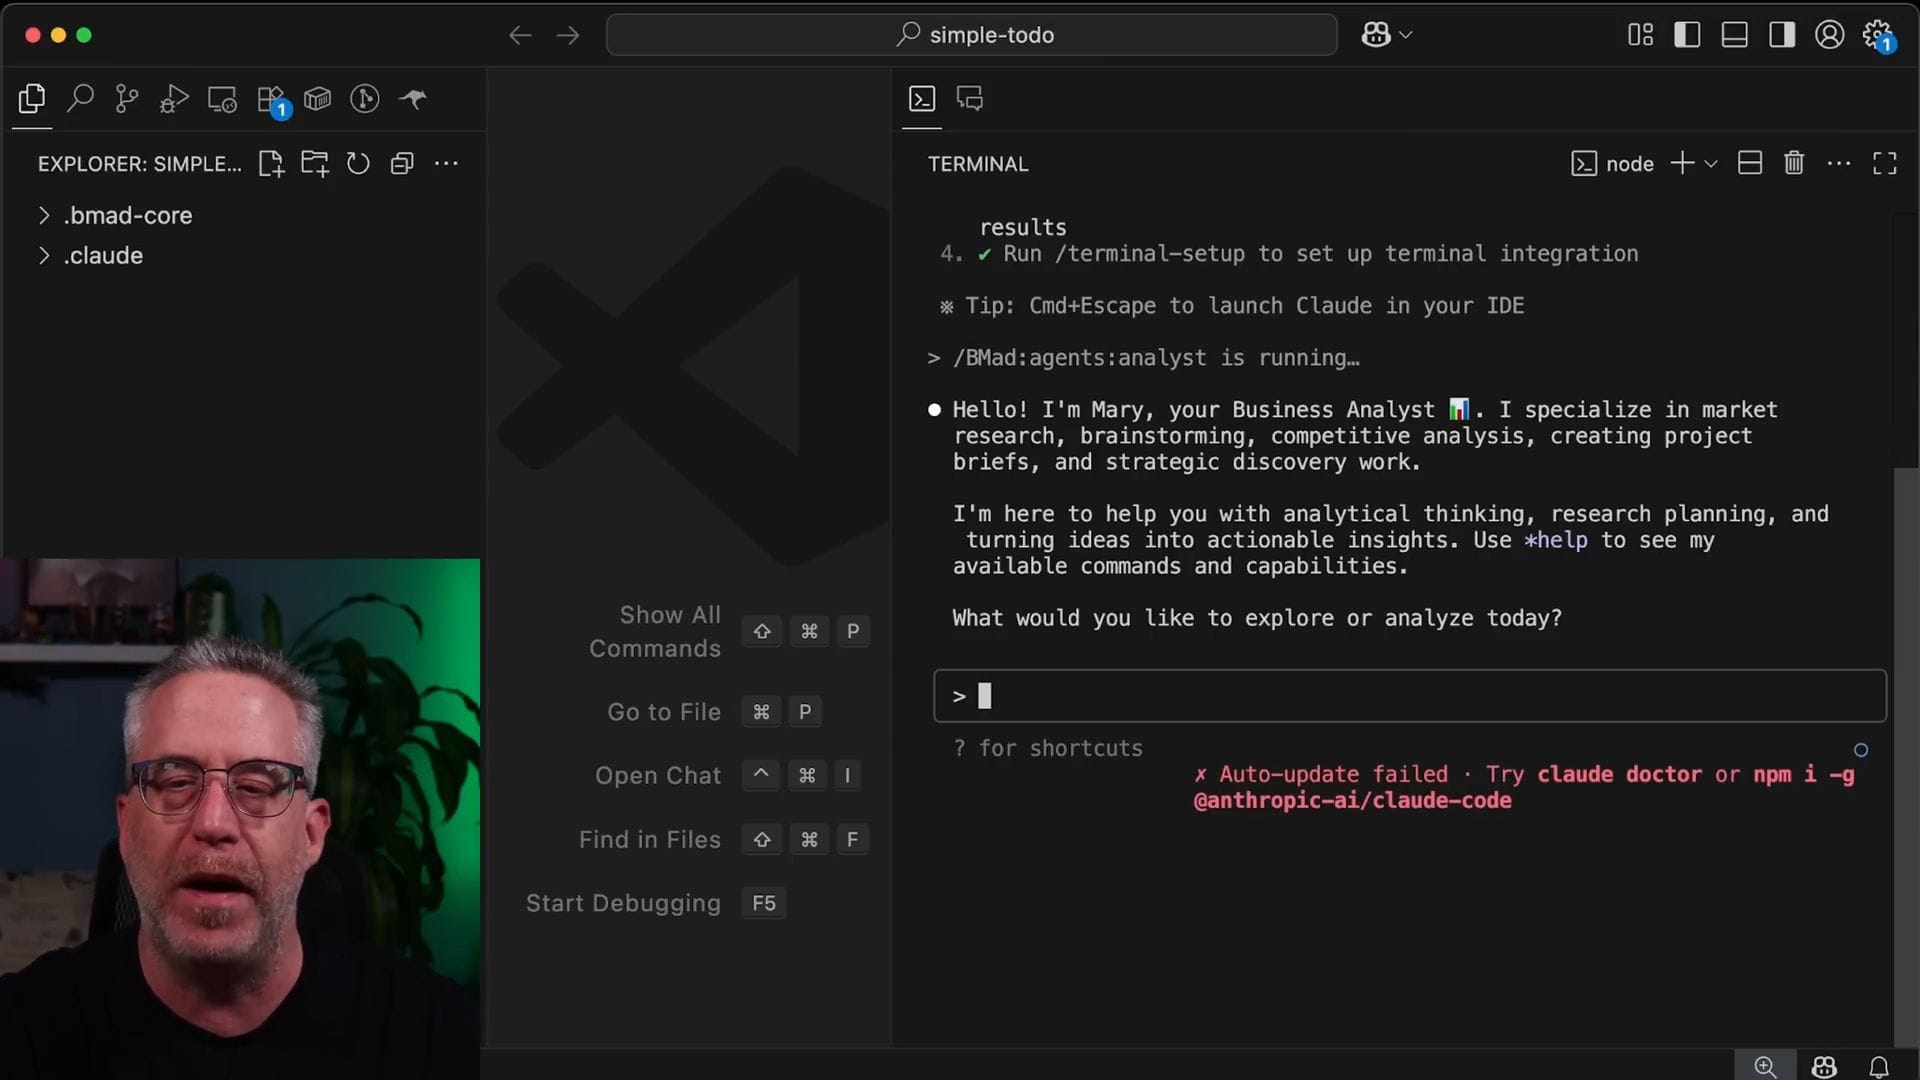Kill terminal using the trash icon
The image size is (1920, 1080).
(x=1794, y=164)
